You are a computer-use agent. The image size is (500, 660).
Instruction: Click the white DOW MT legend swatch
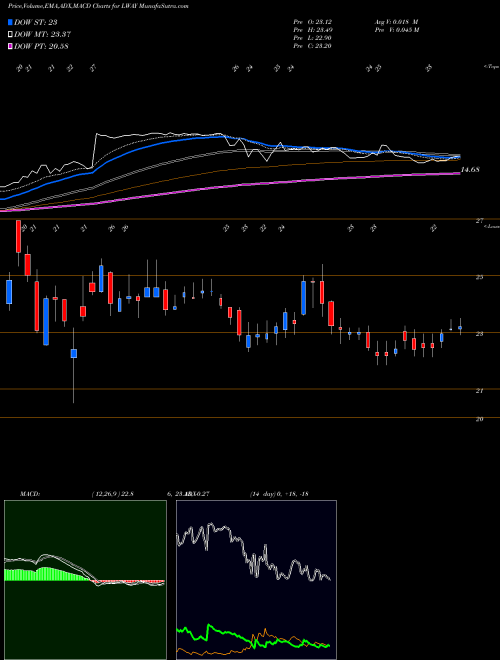[x=10, y=35]
